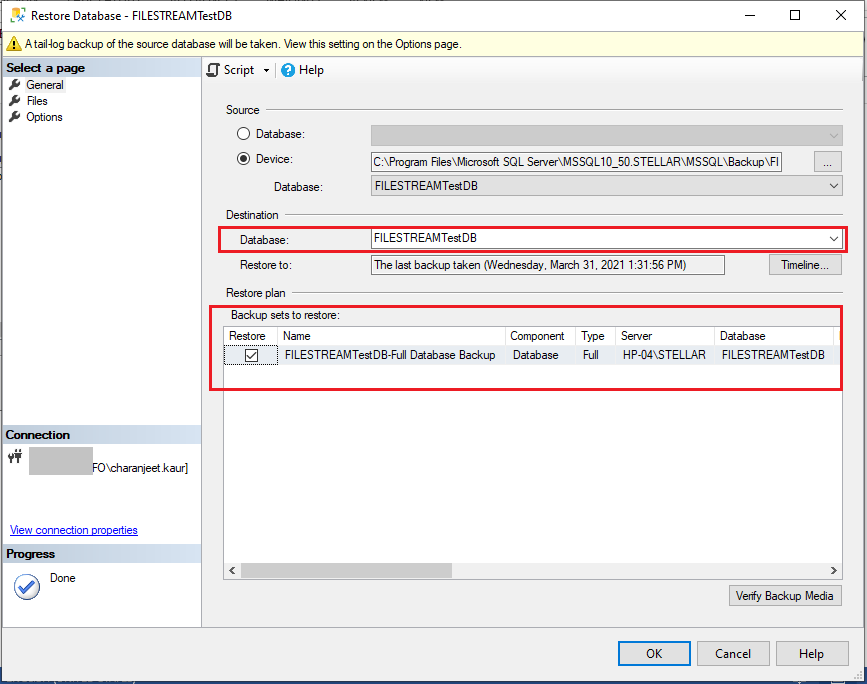This screenshot has height=684, width=867.
Task: Click the horizontal scrollbar thumb in backup sets
Action: click(x=346, y=571)
